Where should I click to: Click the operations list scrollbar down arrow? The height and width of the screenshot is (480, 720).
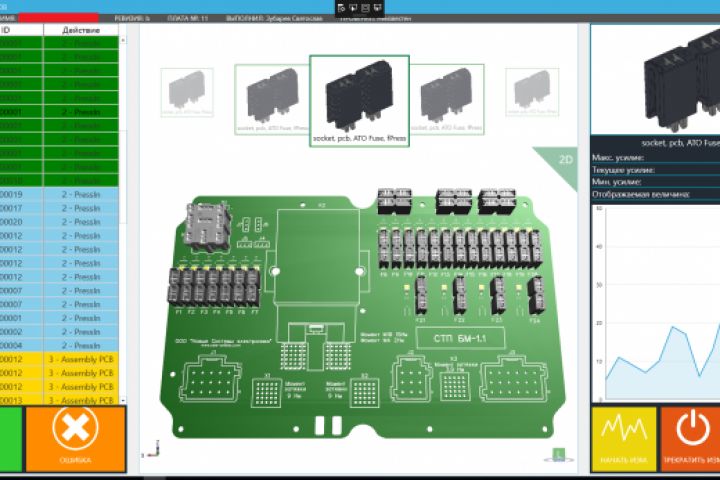pyautogui.click(x=123, y=401)
